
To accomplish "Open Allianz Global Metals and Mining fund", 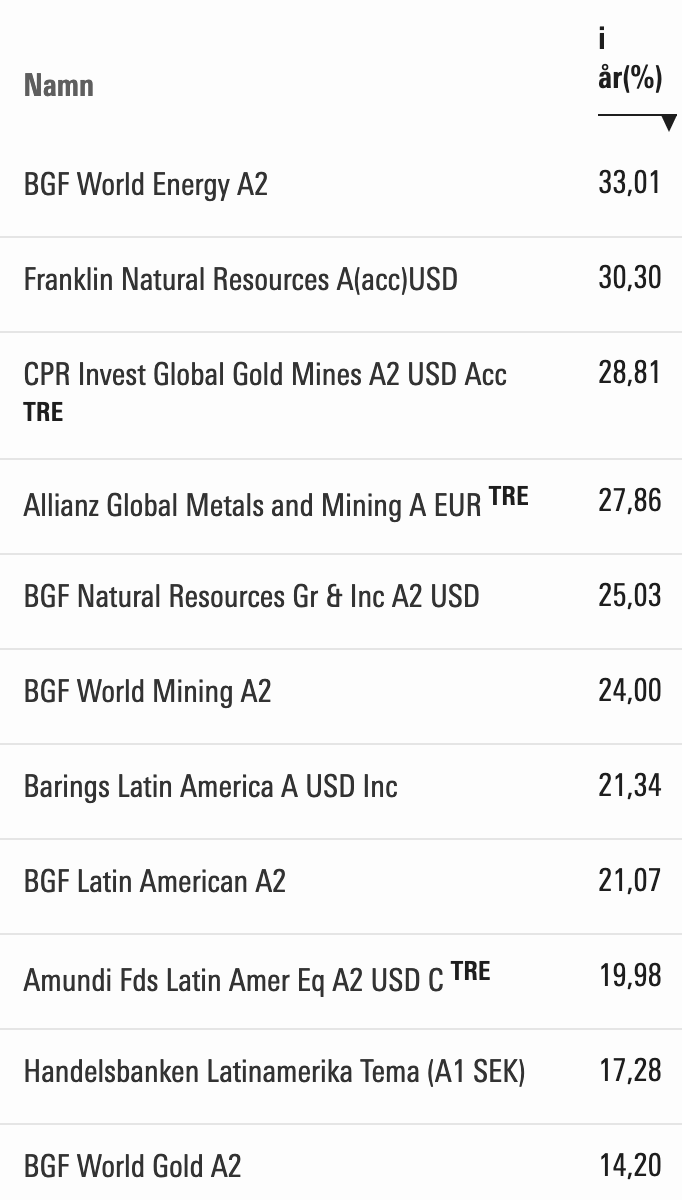I will (x=252, y=506).
